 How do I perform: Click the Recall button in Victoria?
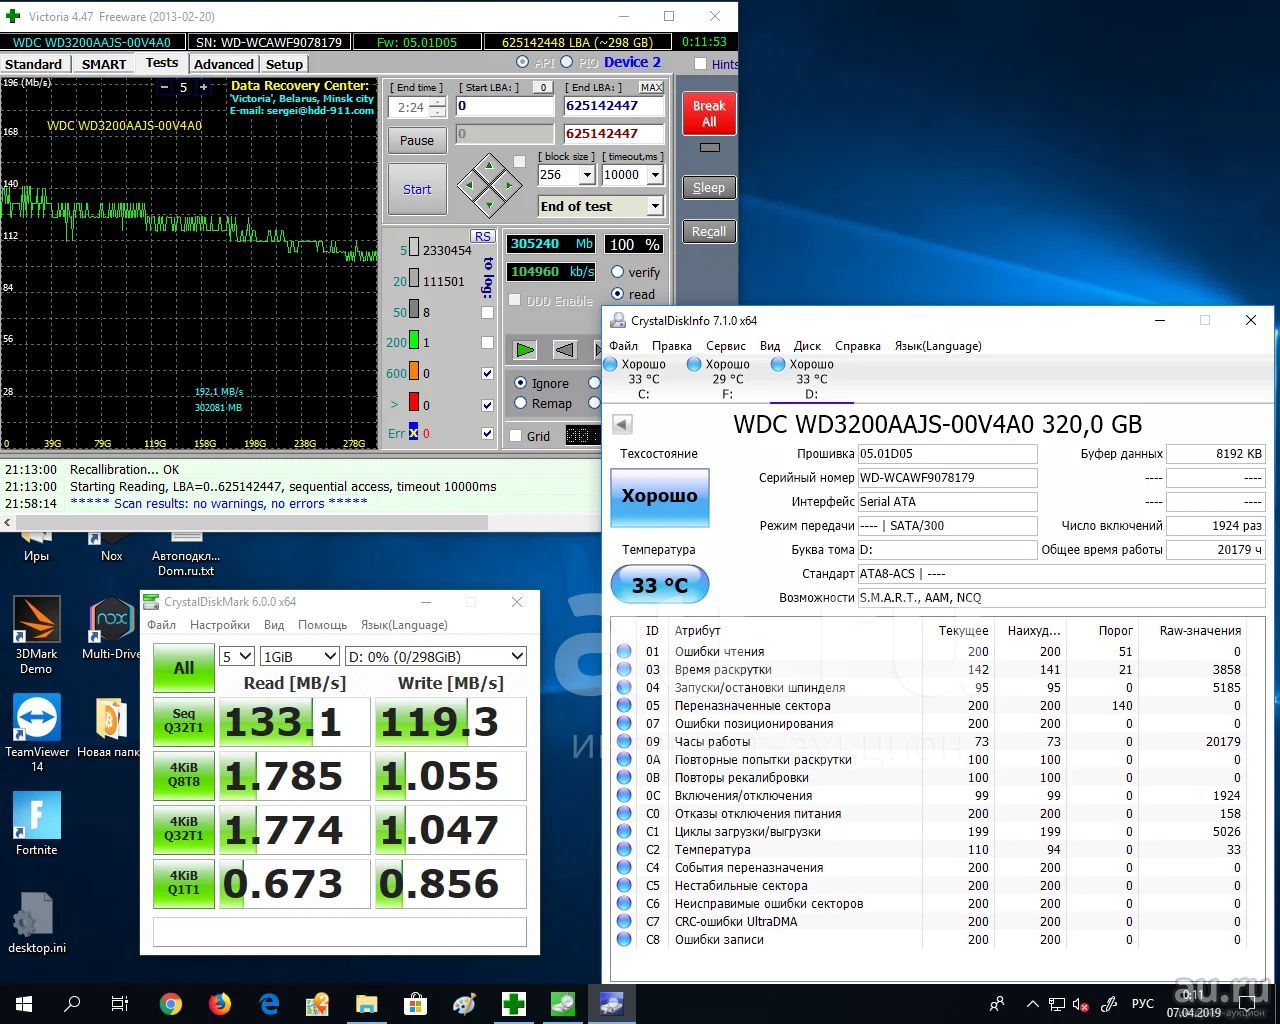pyautogui.click(x=709, y=231)
